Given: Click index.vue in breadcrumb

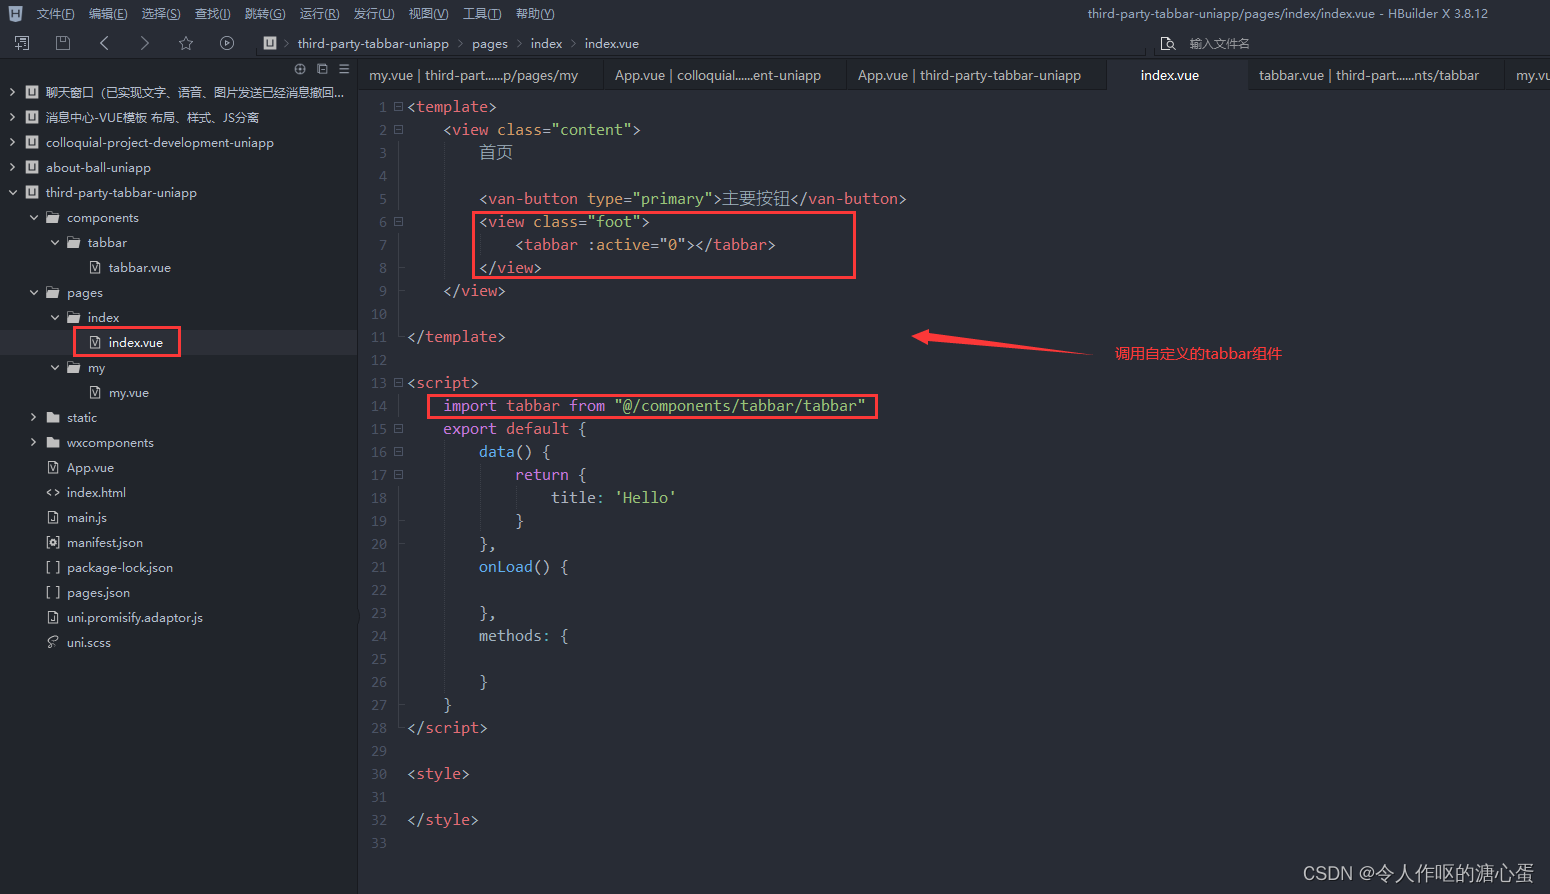Looking at the screenshot, I should (611, 43).
